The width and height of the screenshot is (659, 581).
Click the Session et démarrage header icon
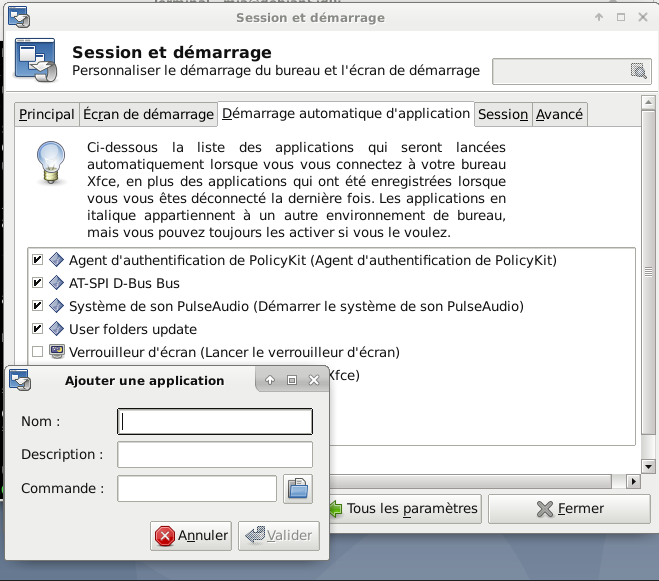point(35,61)
